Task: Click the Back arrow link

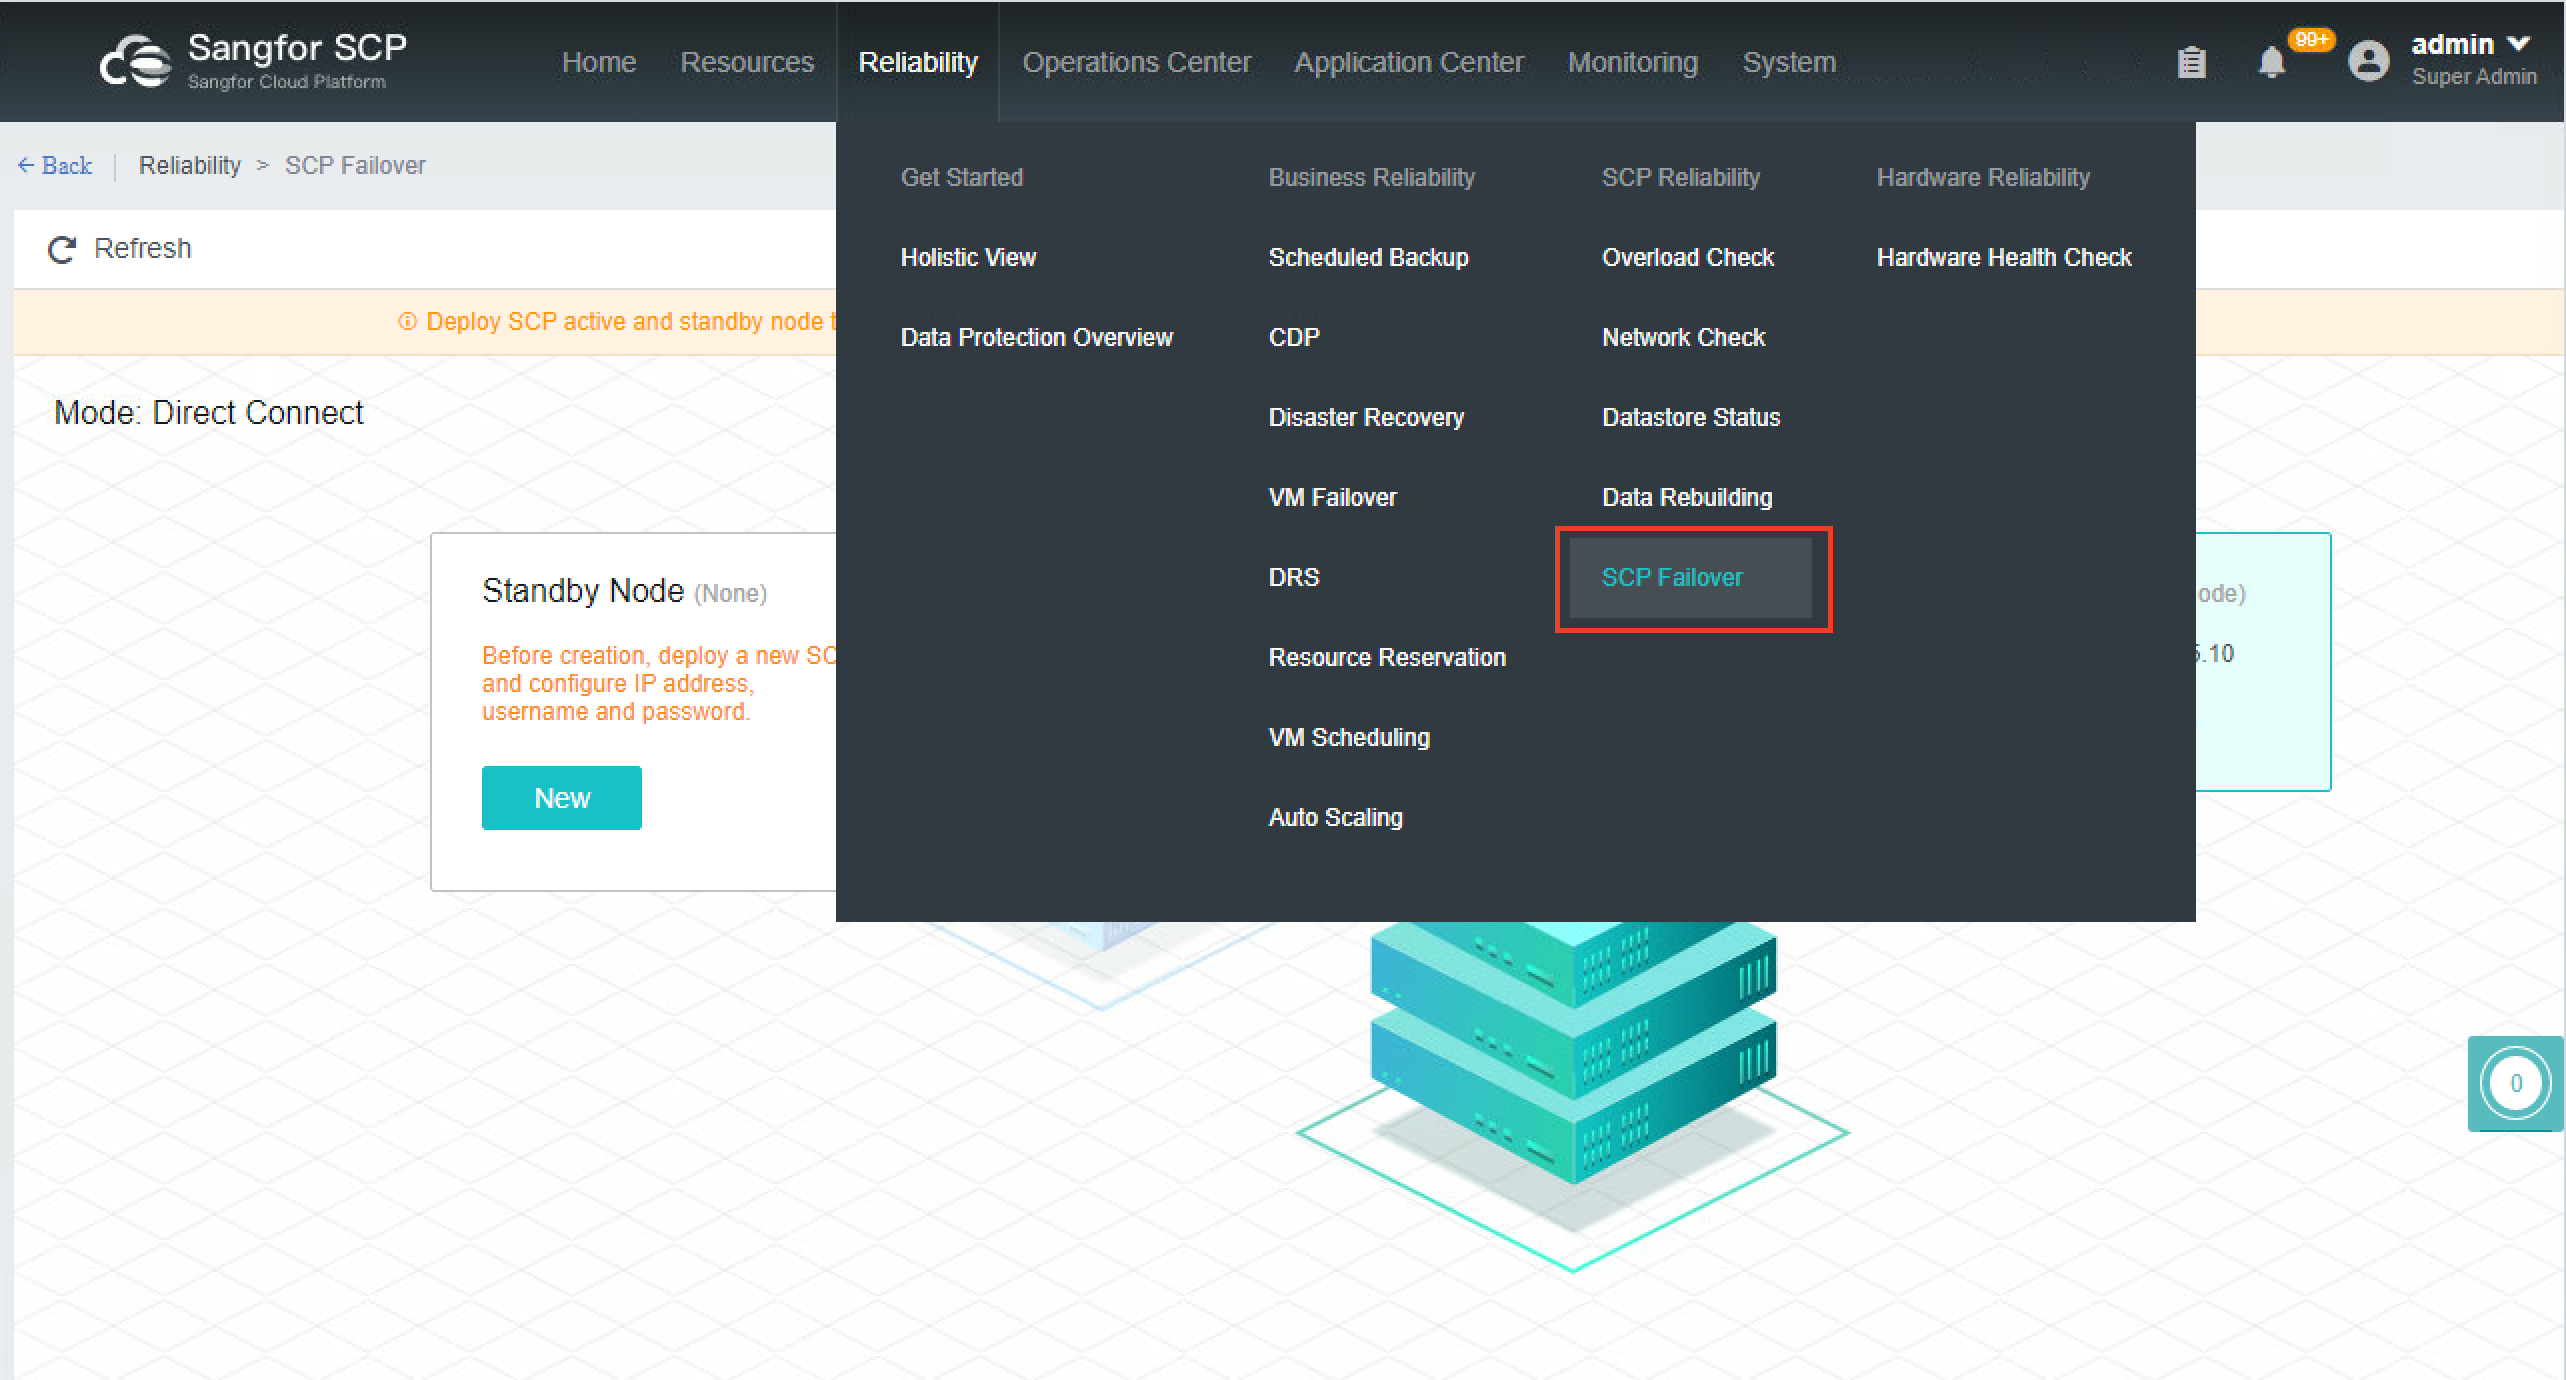Action: click(55, 165)
